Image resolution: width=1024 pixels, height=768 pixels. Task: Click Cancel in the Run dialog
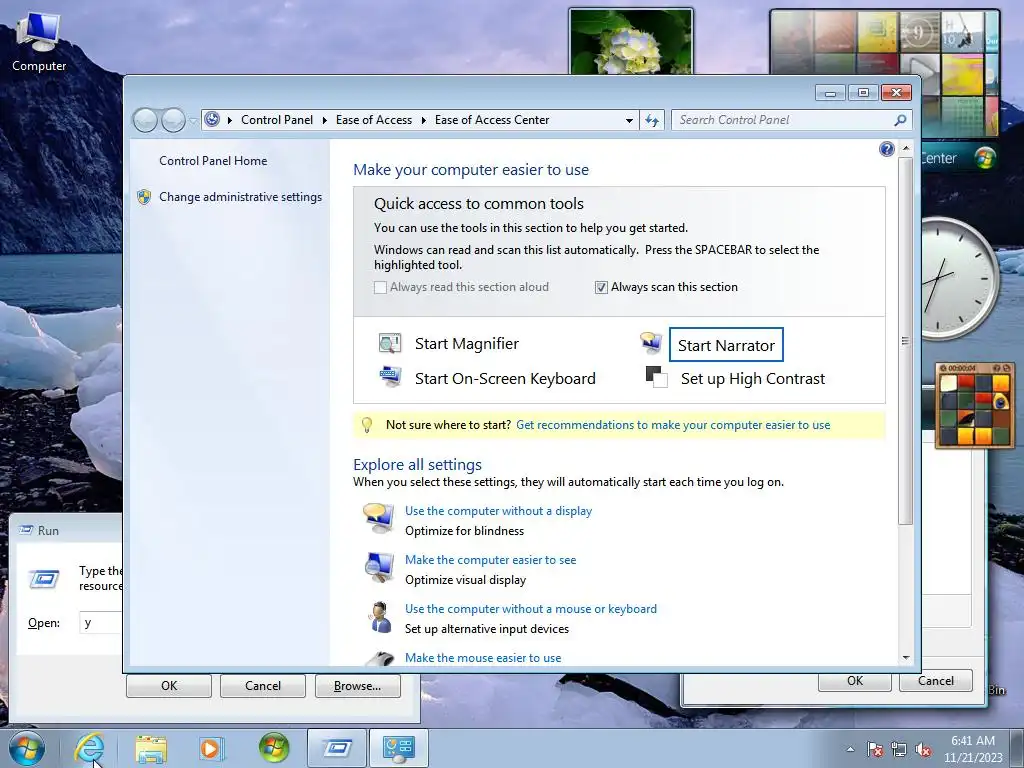point(263,686)
